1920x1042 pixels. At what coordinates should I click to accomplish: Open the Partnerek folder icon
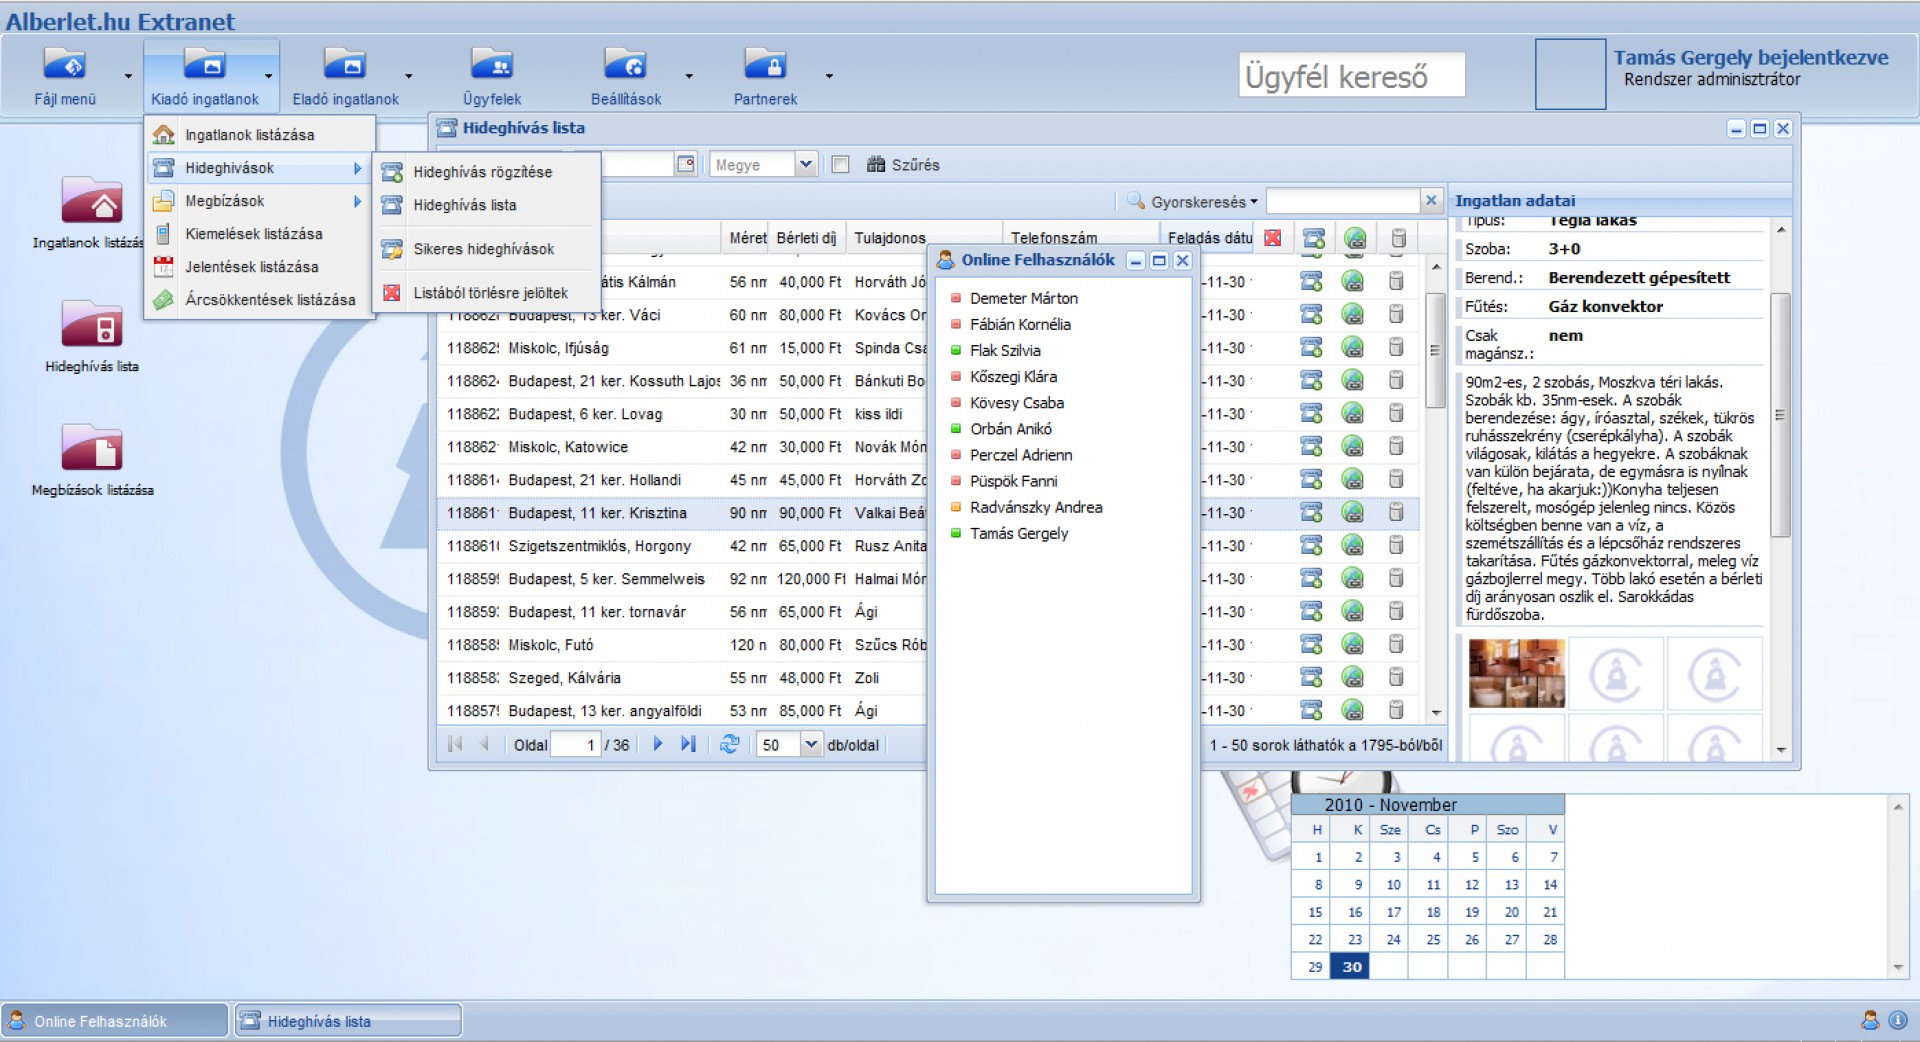765,66
